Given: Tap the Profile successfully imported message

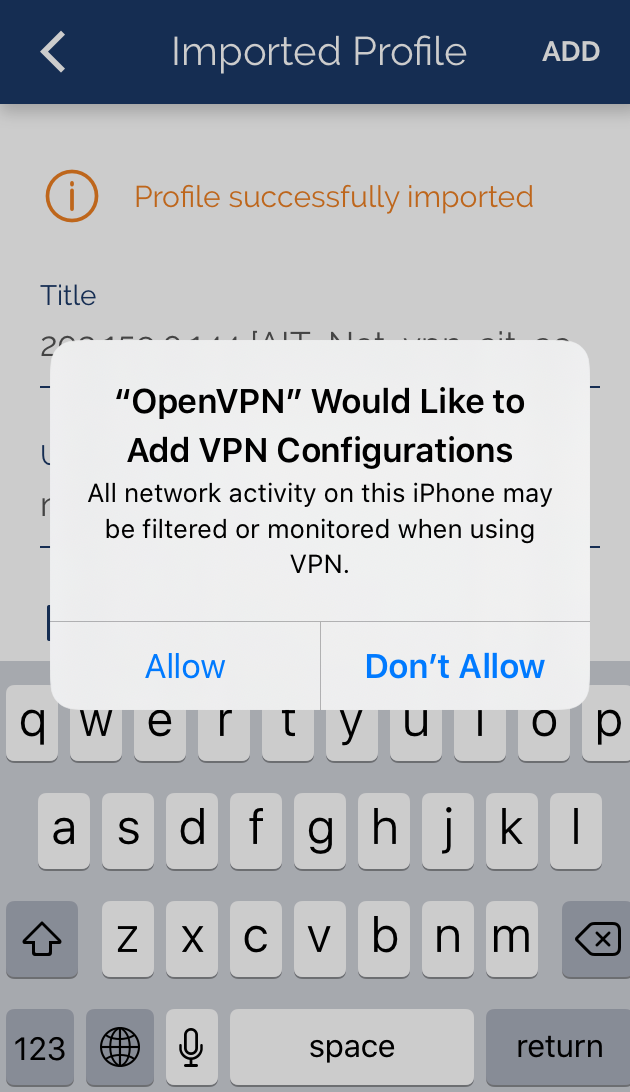Looking at the screenshot, I should (x=333, y=197).
